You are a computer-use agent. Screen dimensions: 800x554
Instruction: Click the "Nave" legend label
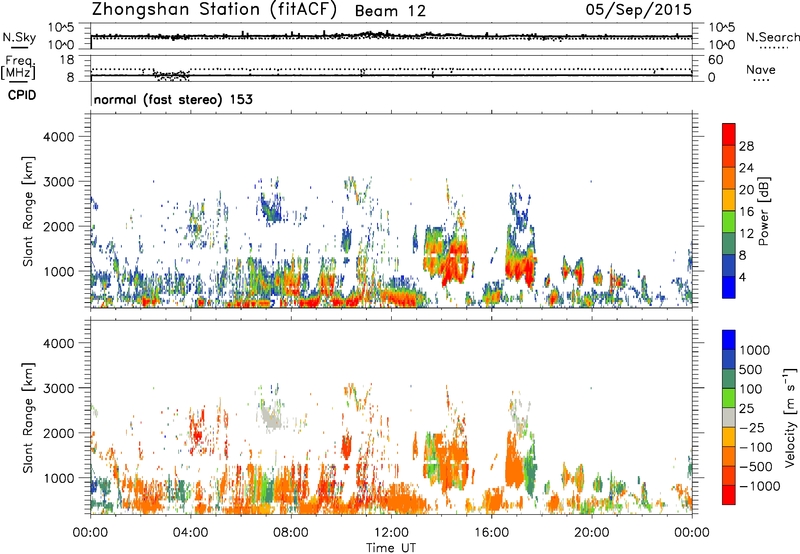coord(761,69)
